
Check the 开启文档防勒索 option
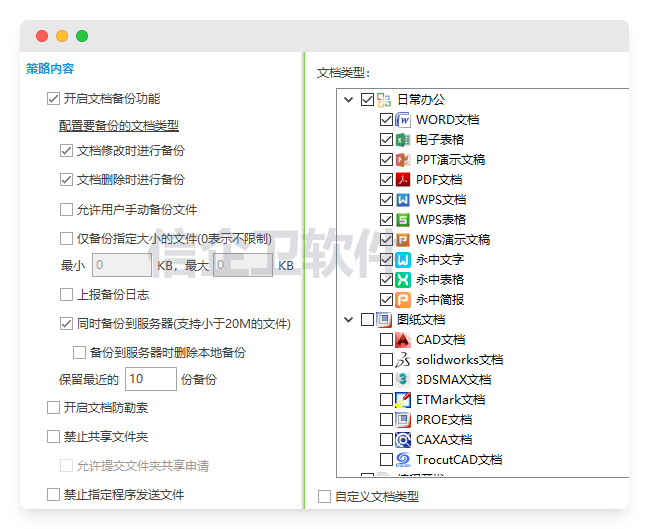(54, 408)
